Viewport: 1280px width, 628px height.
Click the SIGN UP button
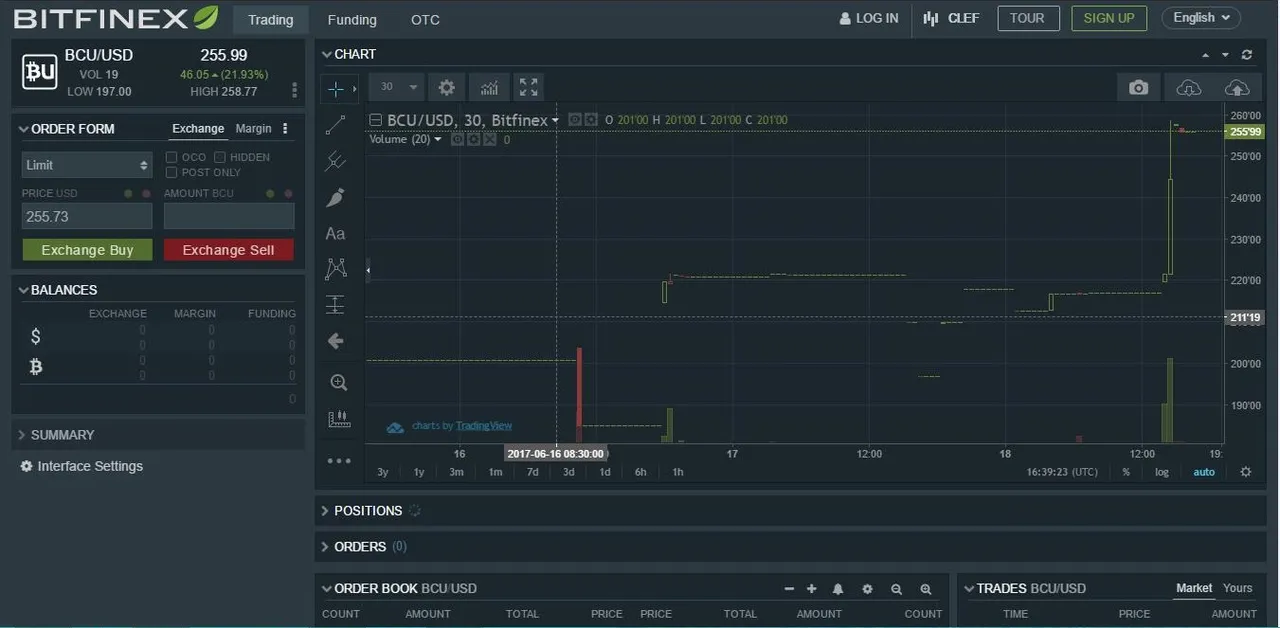pos(1109,18)
